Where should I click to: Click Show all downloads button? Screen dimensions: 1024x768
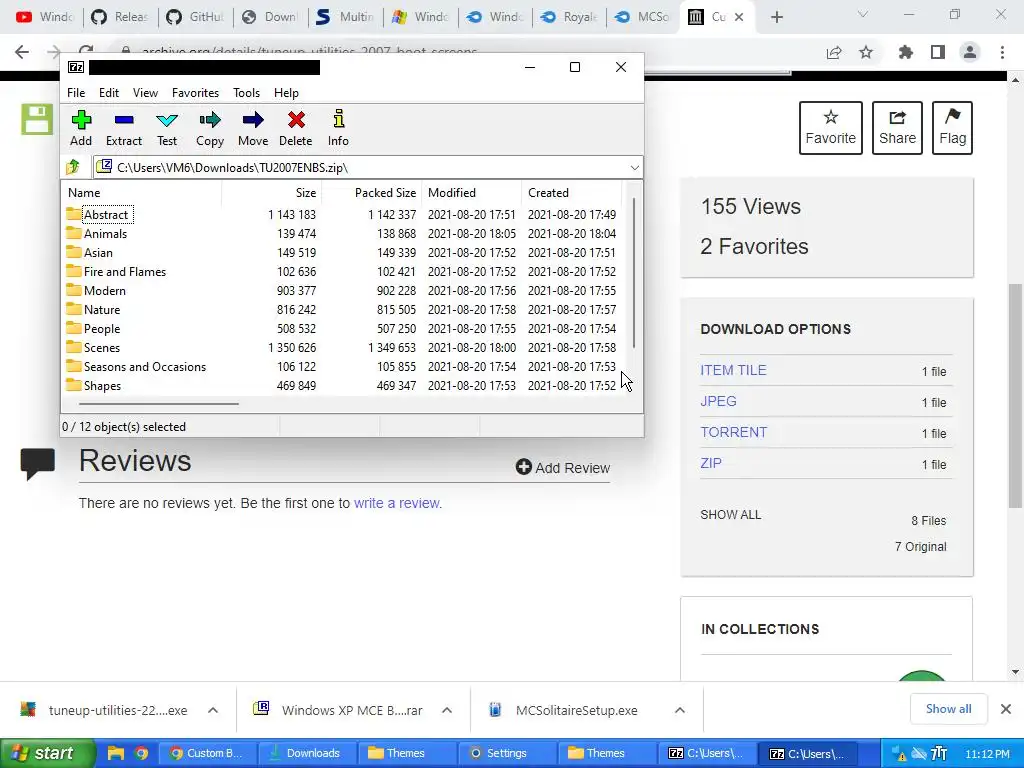click(948, 709)
